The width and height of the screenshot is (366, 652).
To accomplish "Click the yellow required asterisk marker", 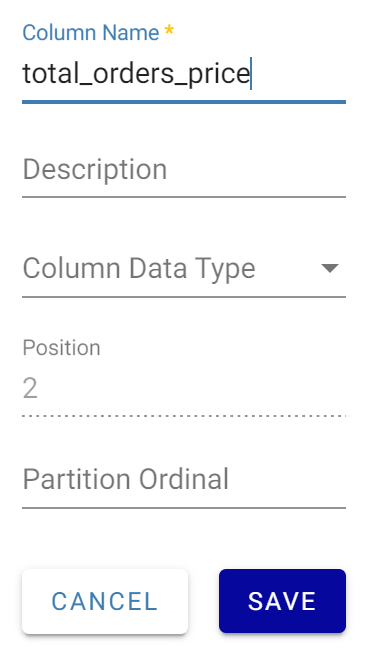I will click(169, 30).
